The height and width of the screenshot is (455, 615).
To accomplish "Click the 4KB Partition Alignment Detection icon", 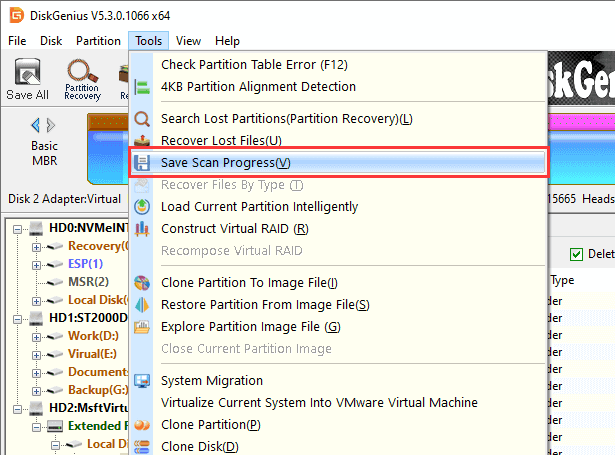I will (x=142, y=87).
